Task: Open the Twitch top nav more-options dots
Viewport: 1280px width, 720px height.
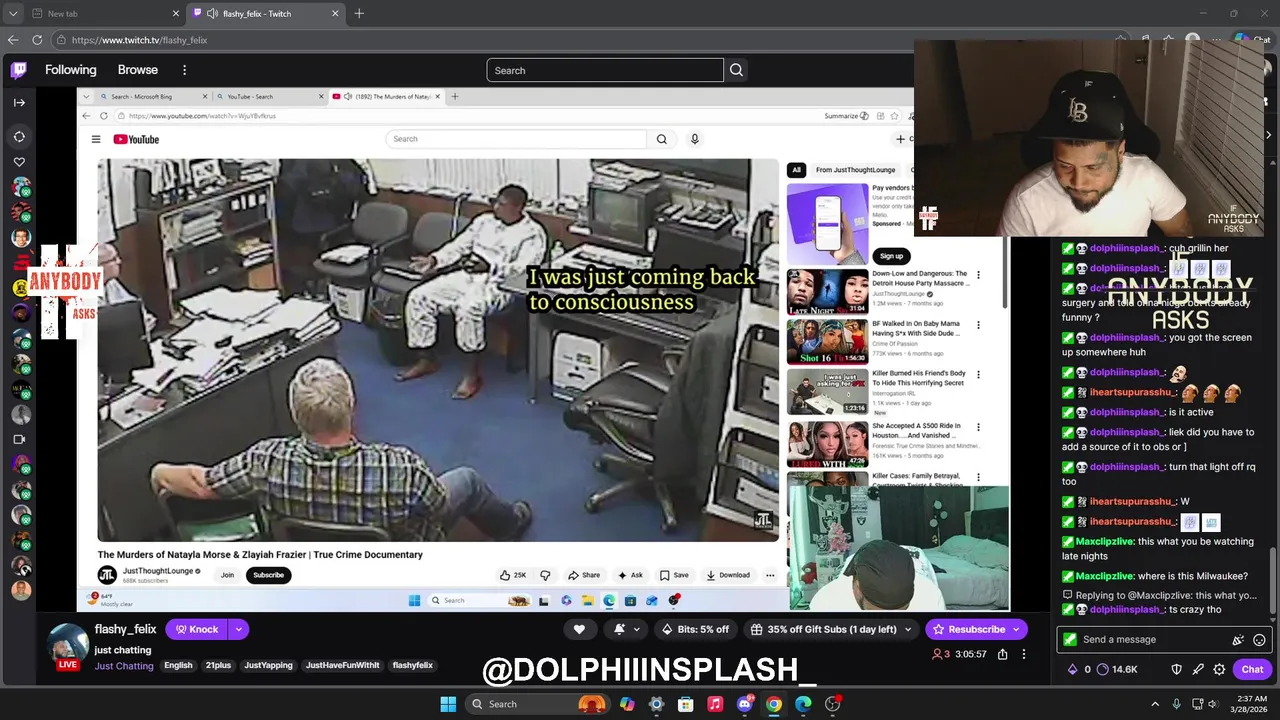Action: 184,70
